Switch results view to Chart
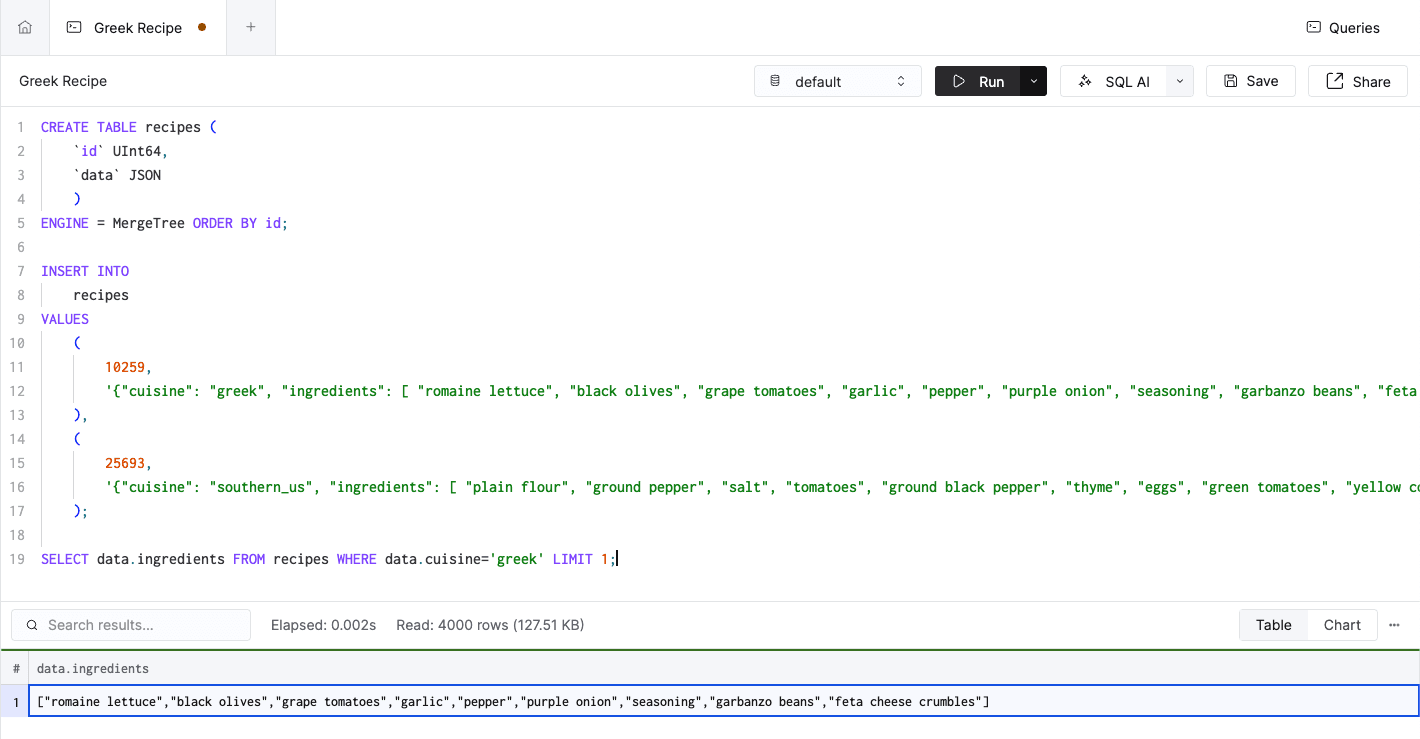 tap(1342, 625)
